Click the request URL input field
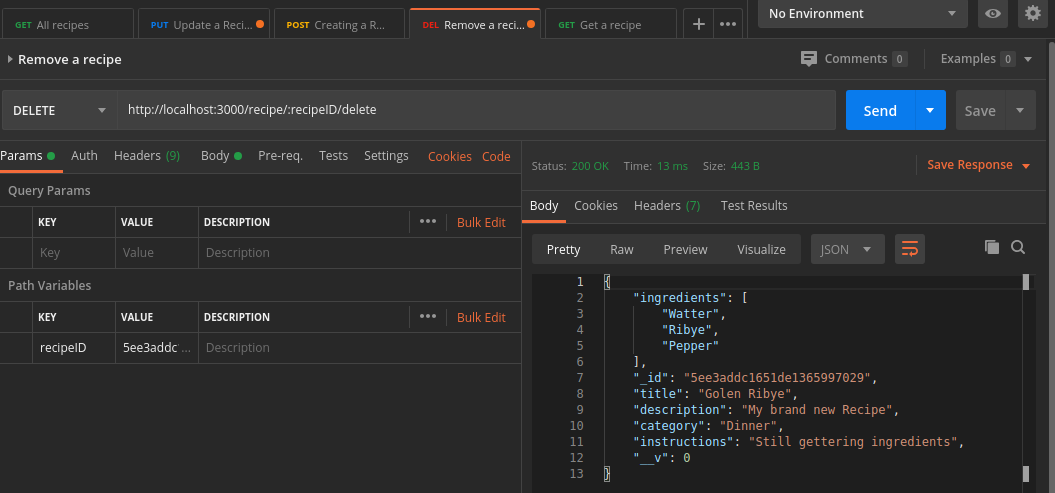Image resolution: width=1055 pixels, height=493 pixels. tap(476, 110)
